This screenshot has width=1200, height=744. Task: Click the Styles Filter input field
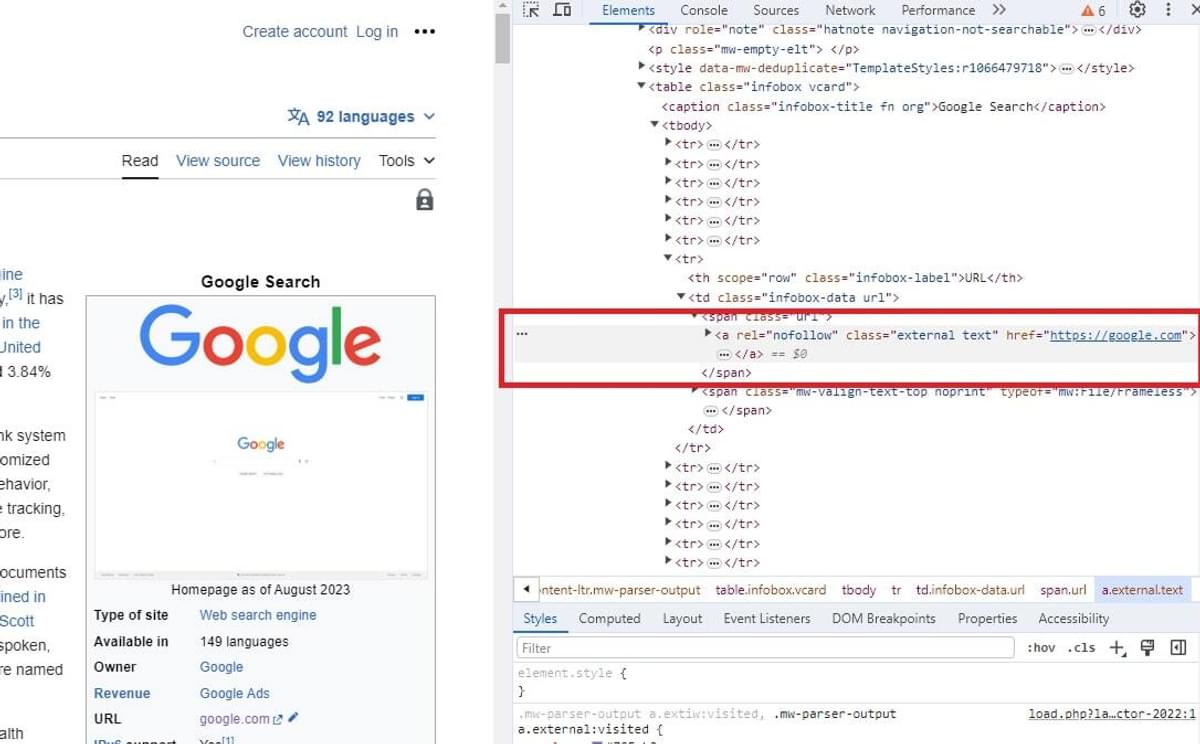click(x=765, y=648)
